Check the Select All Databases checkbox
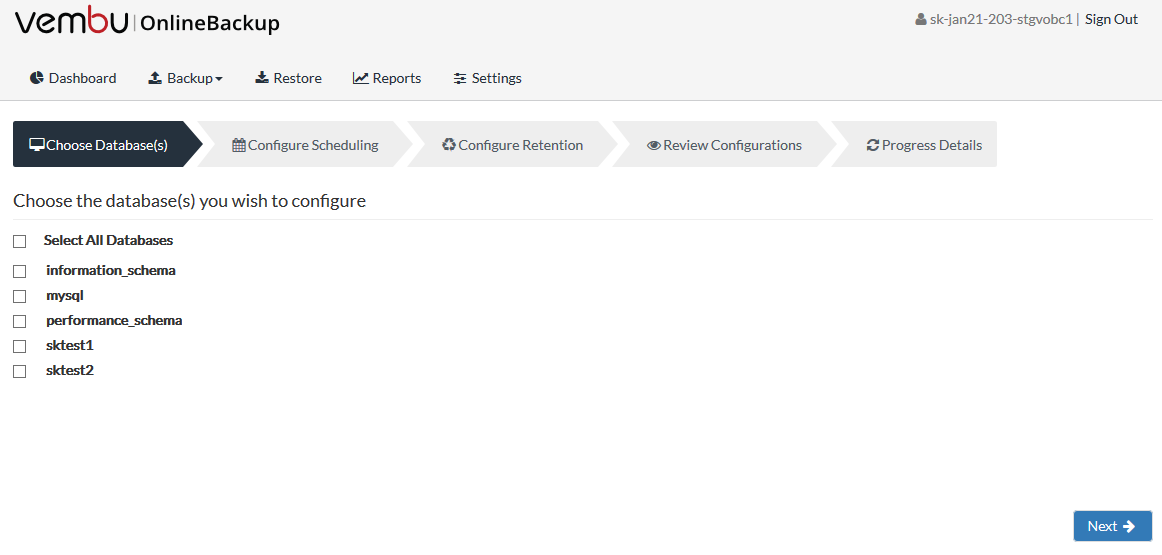This screenshot has width=1162, height=555. [19, 242]
